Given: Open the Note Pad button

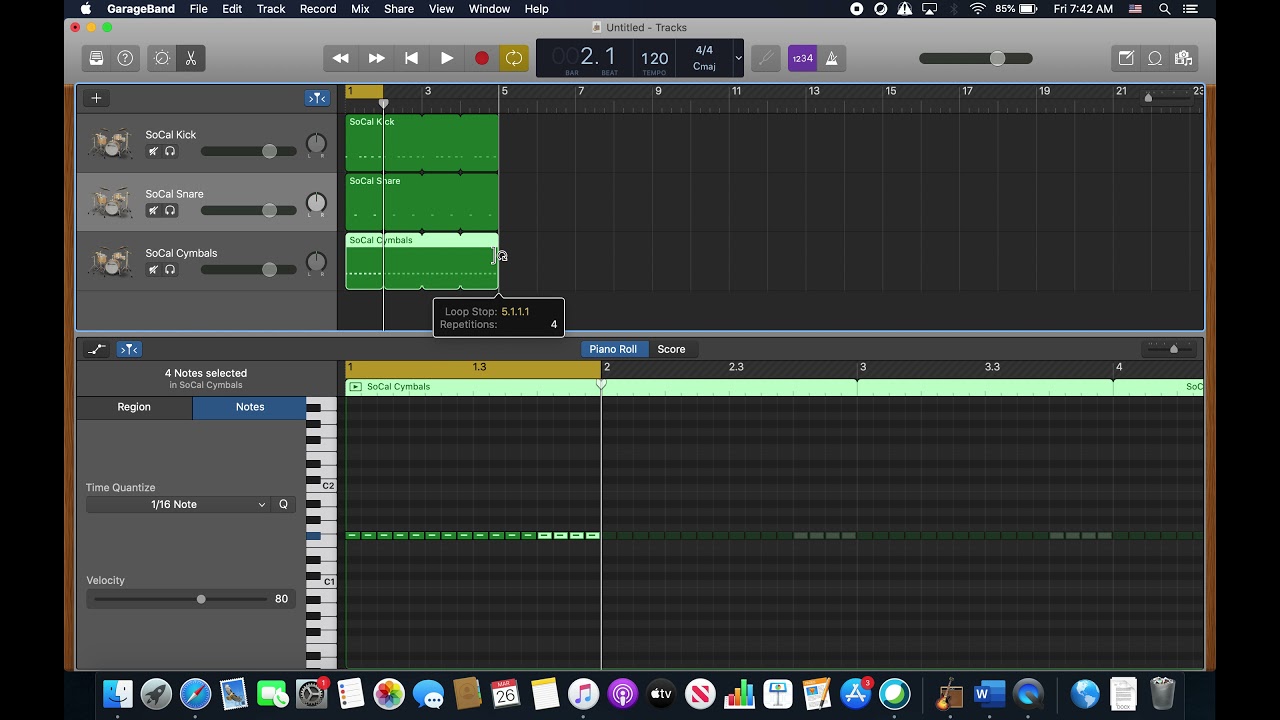Looking at the screenshot, I should 1126,58.
